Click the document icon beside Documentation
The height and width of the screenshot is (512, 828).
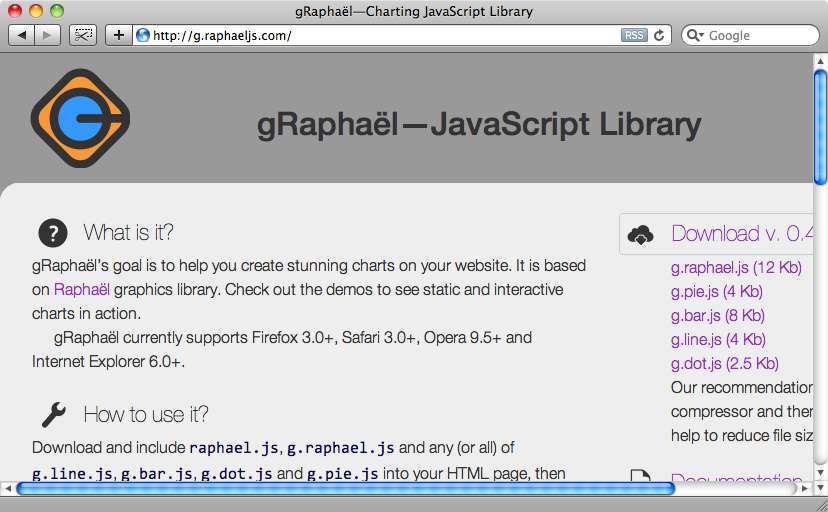641,474
